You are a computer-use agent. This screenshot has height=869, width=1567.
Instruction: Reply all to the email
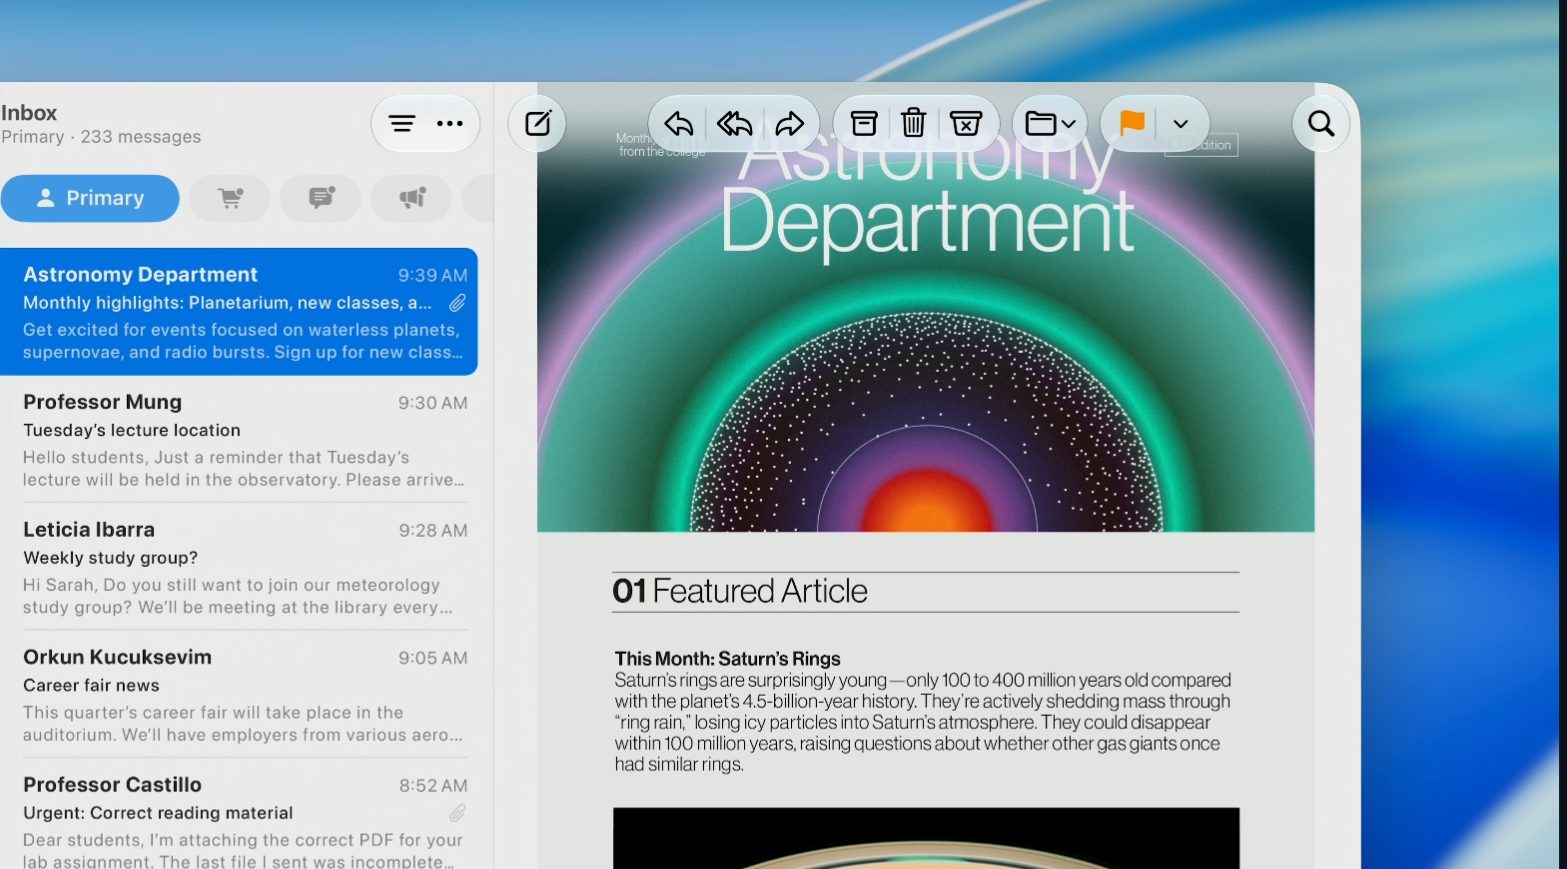[x=734, y=124]
